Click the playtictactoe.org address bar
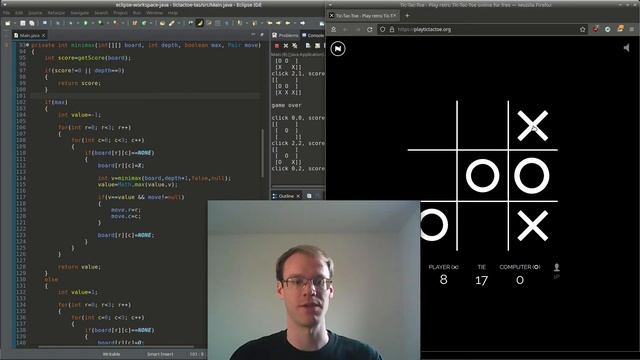 [482, 29]
